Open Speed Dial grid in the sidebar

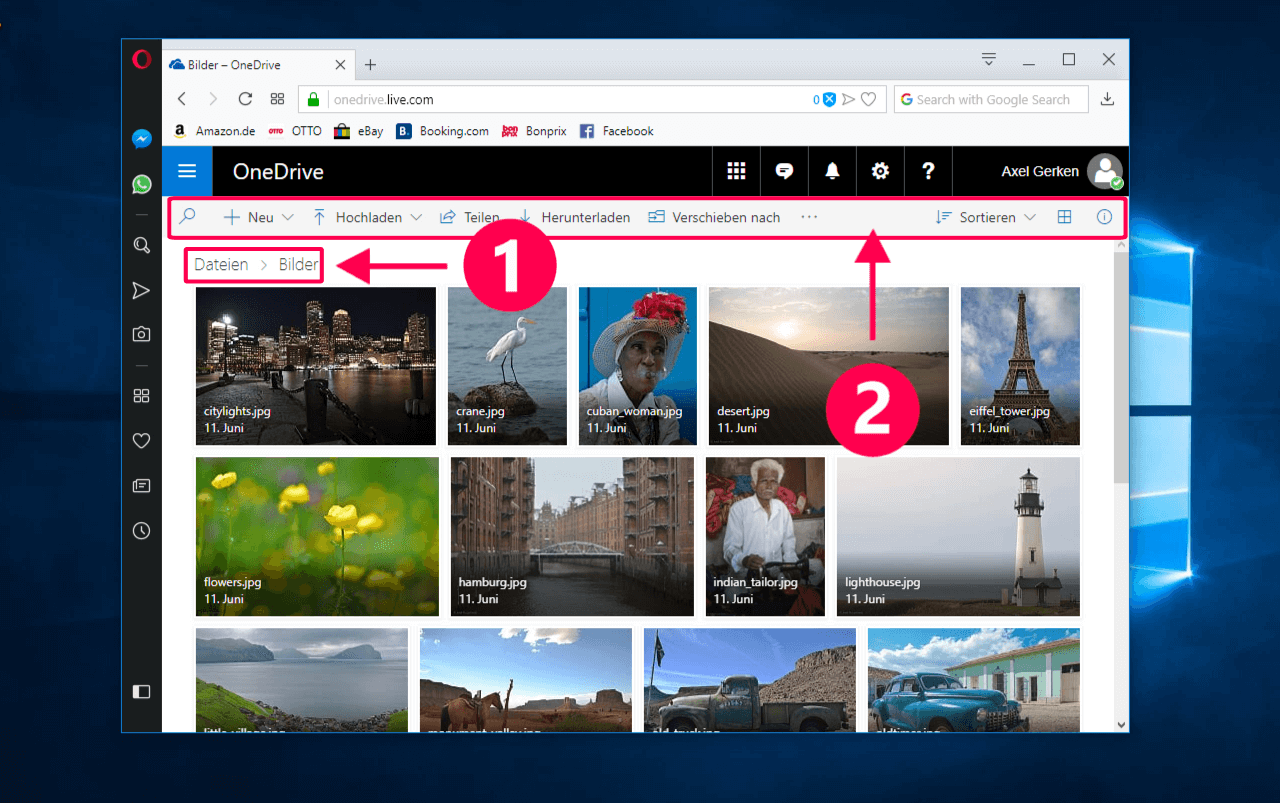point(142,396)
